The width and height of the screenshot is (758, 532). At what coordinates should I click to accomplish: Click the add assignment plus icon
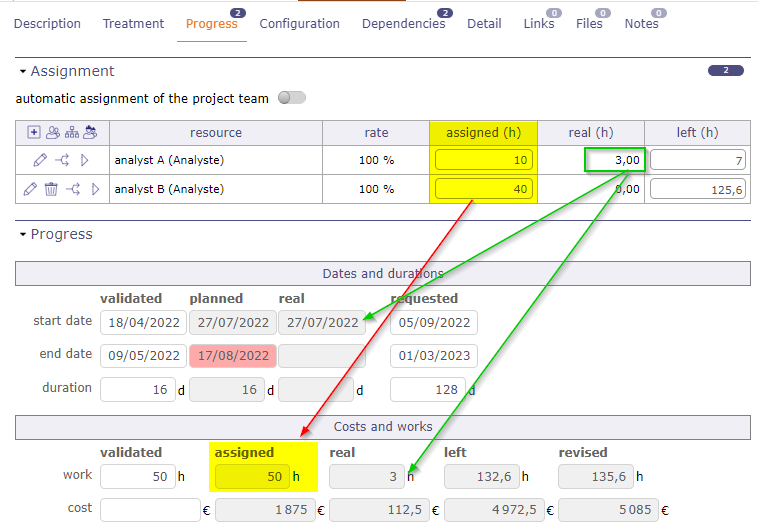(x=34, y=132)
